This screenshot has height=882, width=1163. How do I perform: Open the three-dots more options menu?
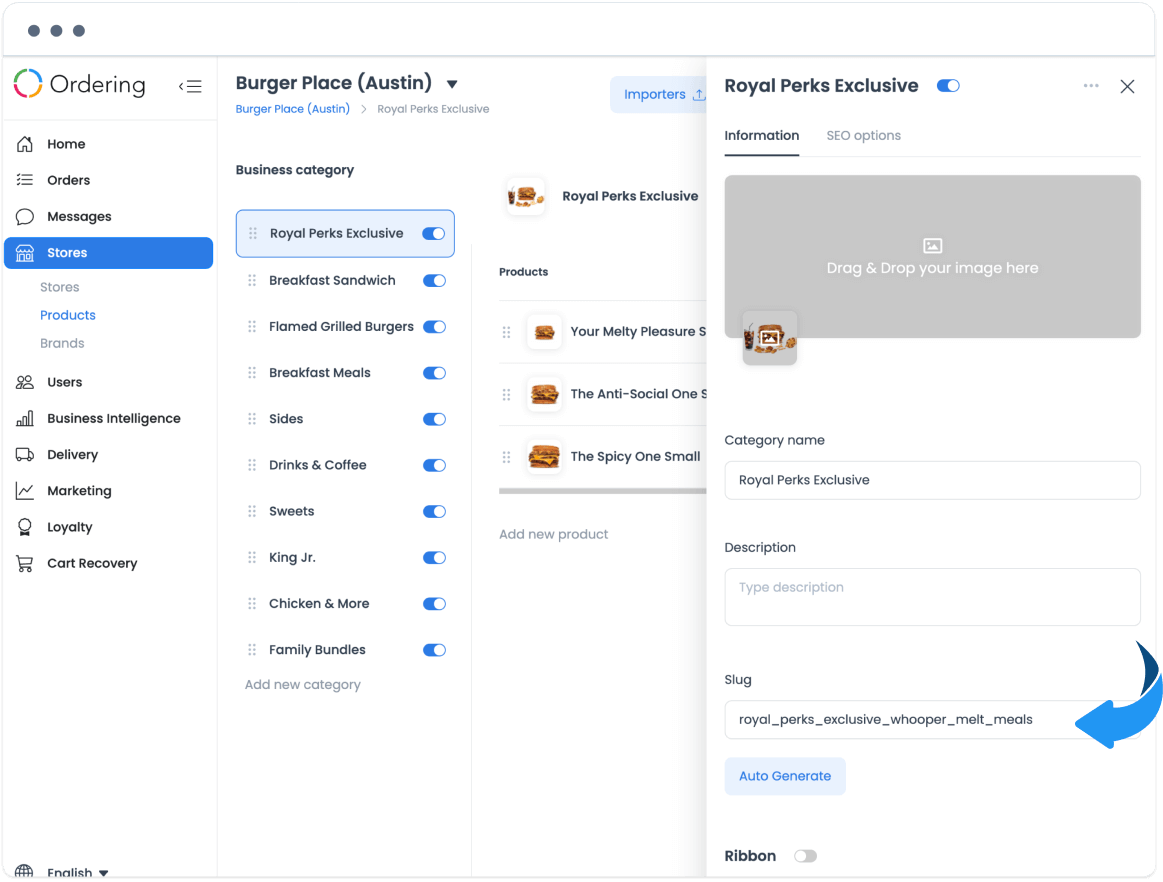[1090, 86]
